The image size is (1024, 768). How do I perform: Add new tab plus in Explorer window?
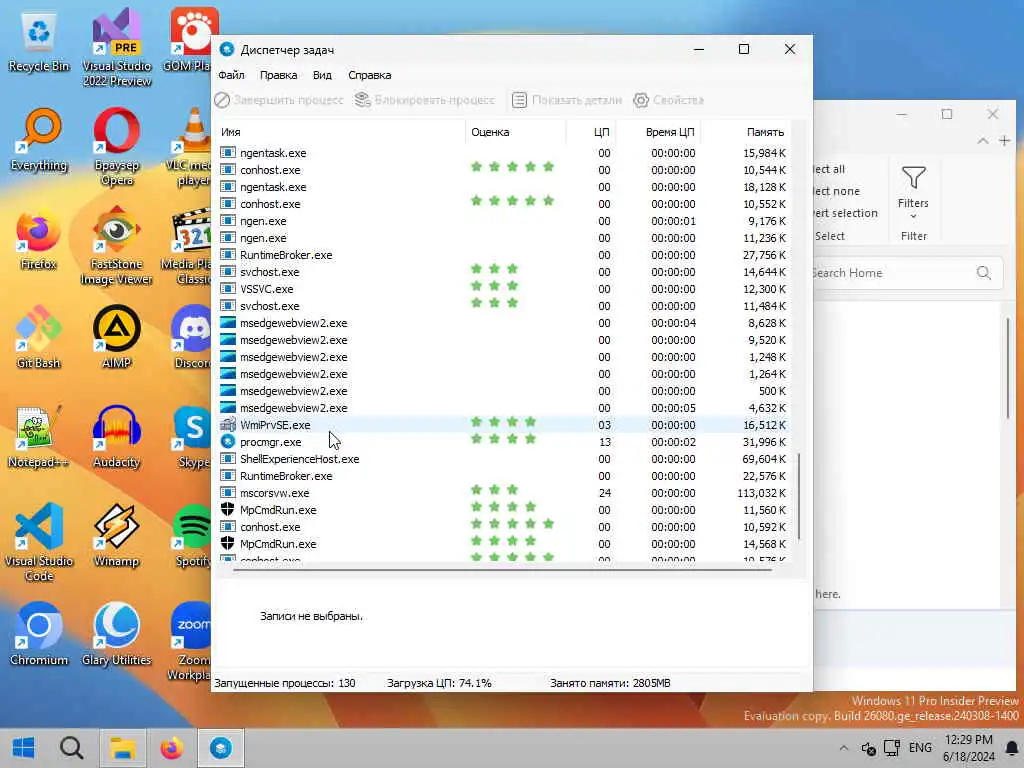click(x=1004, y=140)
